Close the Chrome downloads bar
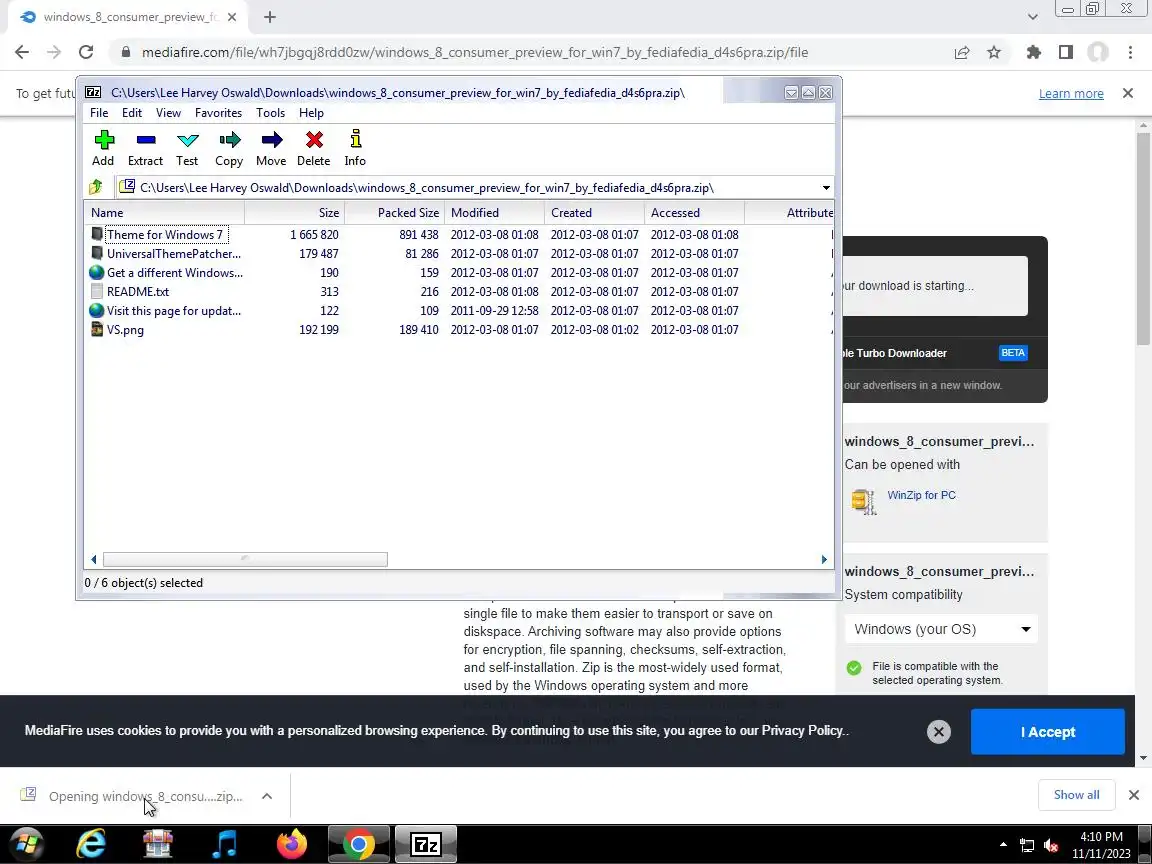This screenshot has width=1152, height=864. [1134, 795]
